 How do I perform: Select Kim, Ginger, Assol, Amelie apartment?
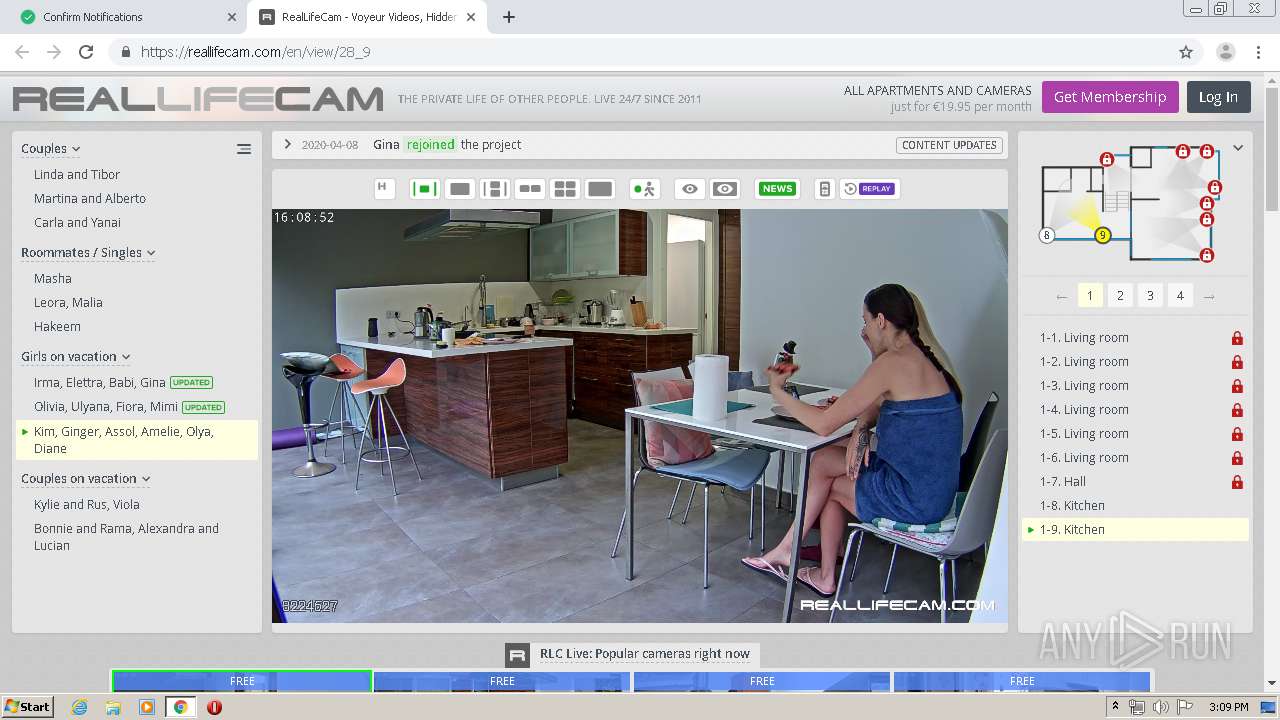coord(137,440)
